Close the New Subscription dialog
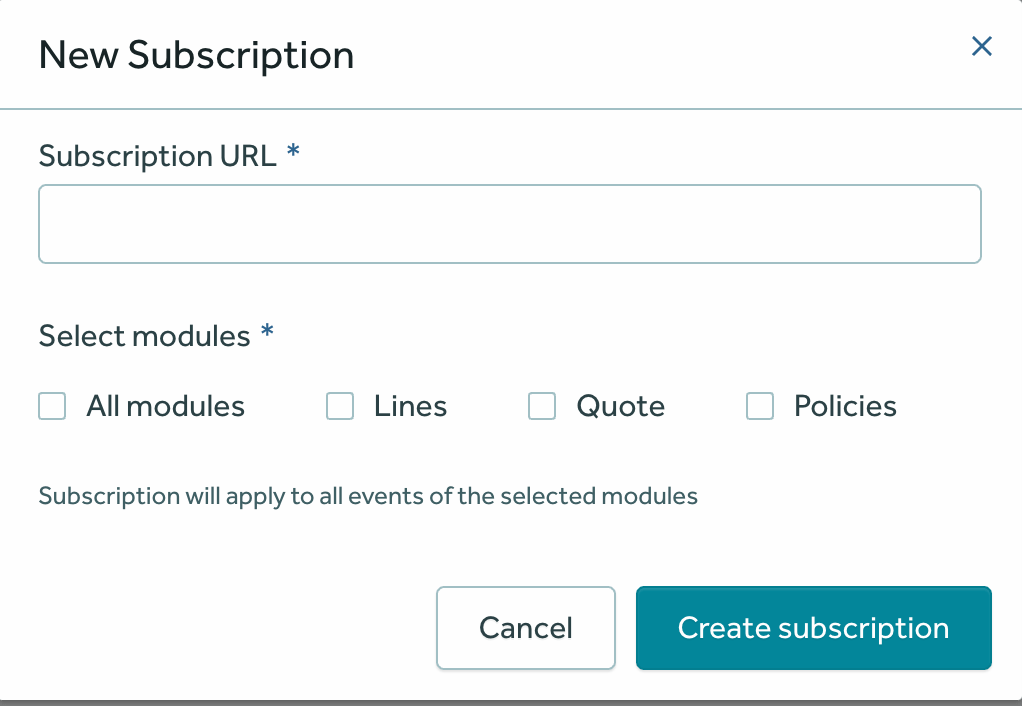Image resolution: width=1022 pixels, height=706 pixels. click(982, 46)
